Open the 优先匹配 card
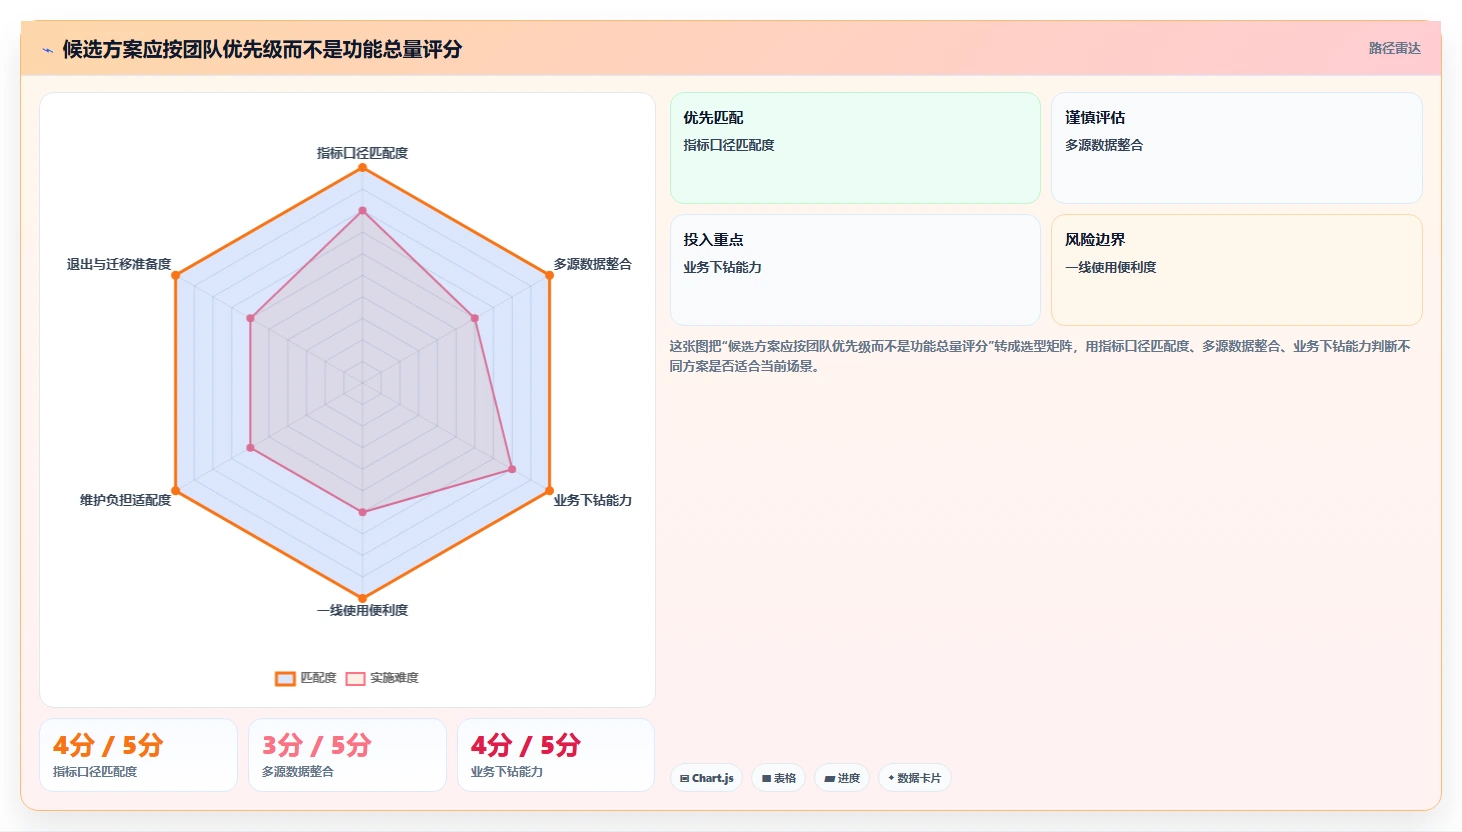Image resolution: width=1462 pixels, height=832 pixels. point(855,148)
